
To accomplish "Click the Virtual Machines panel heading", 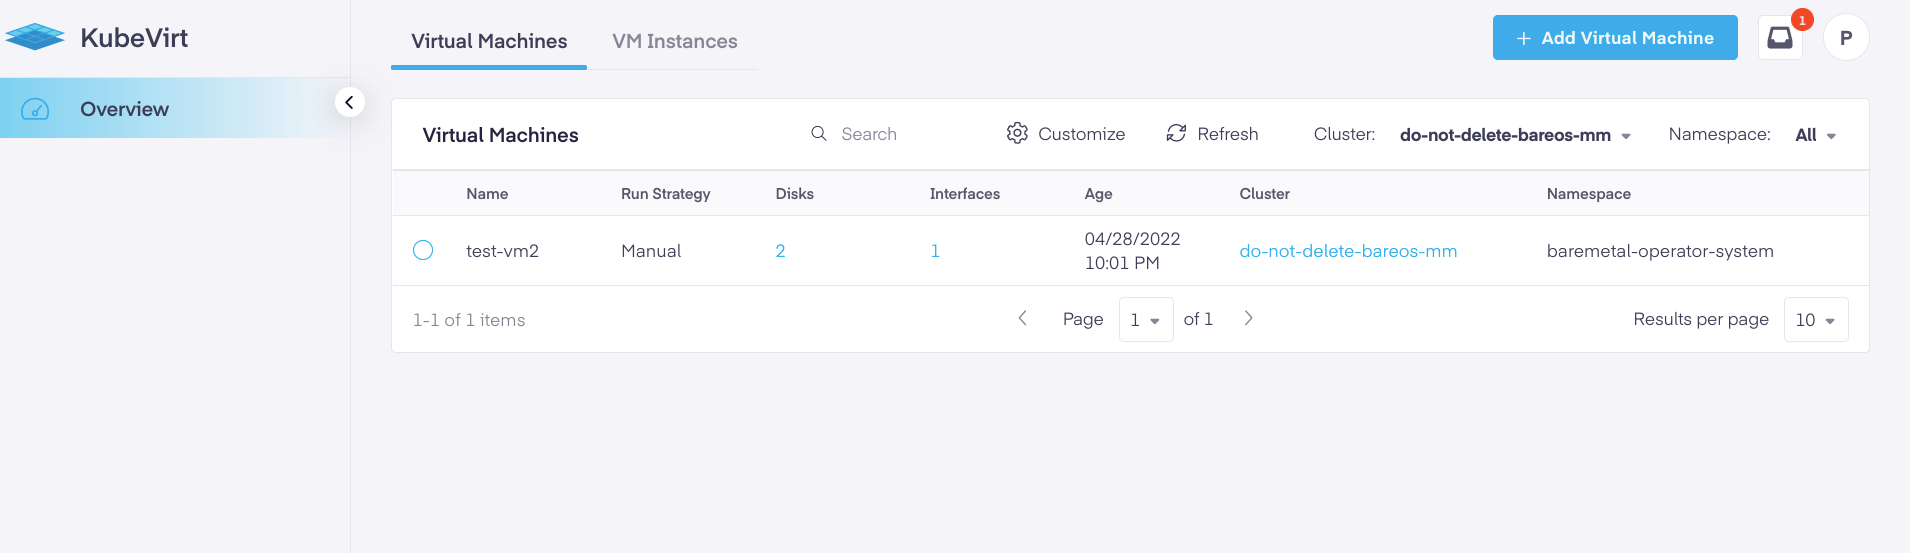I will pyautogui.click(x=500, y=135).
